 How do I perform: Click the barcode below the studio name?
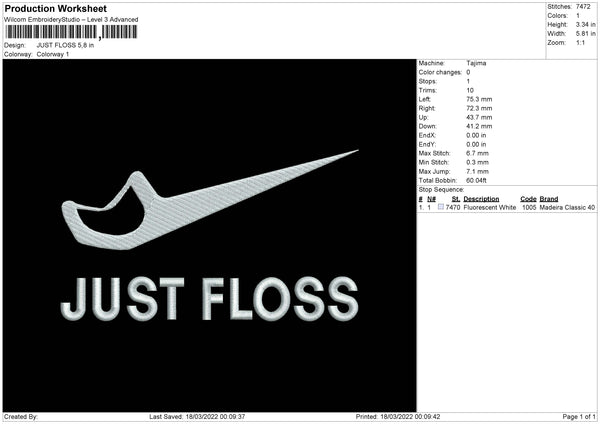(x=70, y=32)
